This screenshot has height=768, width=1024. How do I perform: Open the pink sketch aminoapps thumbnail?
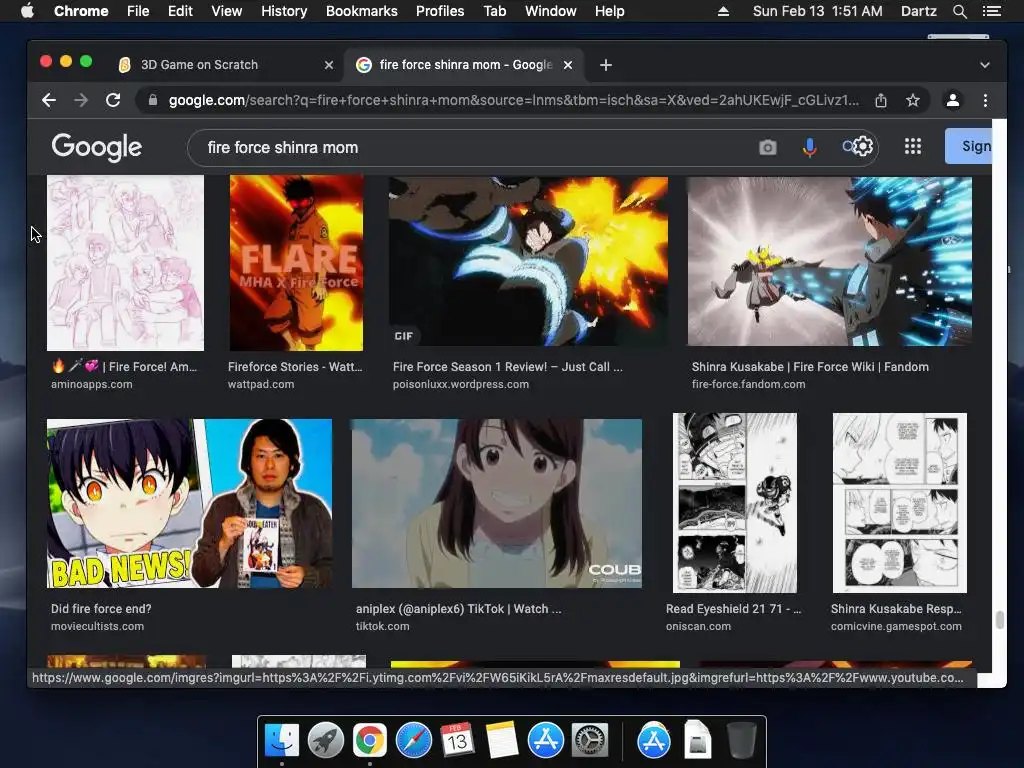125,263
